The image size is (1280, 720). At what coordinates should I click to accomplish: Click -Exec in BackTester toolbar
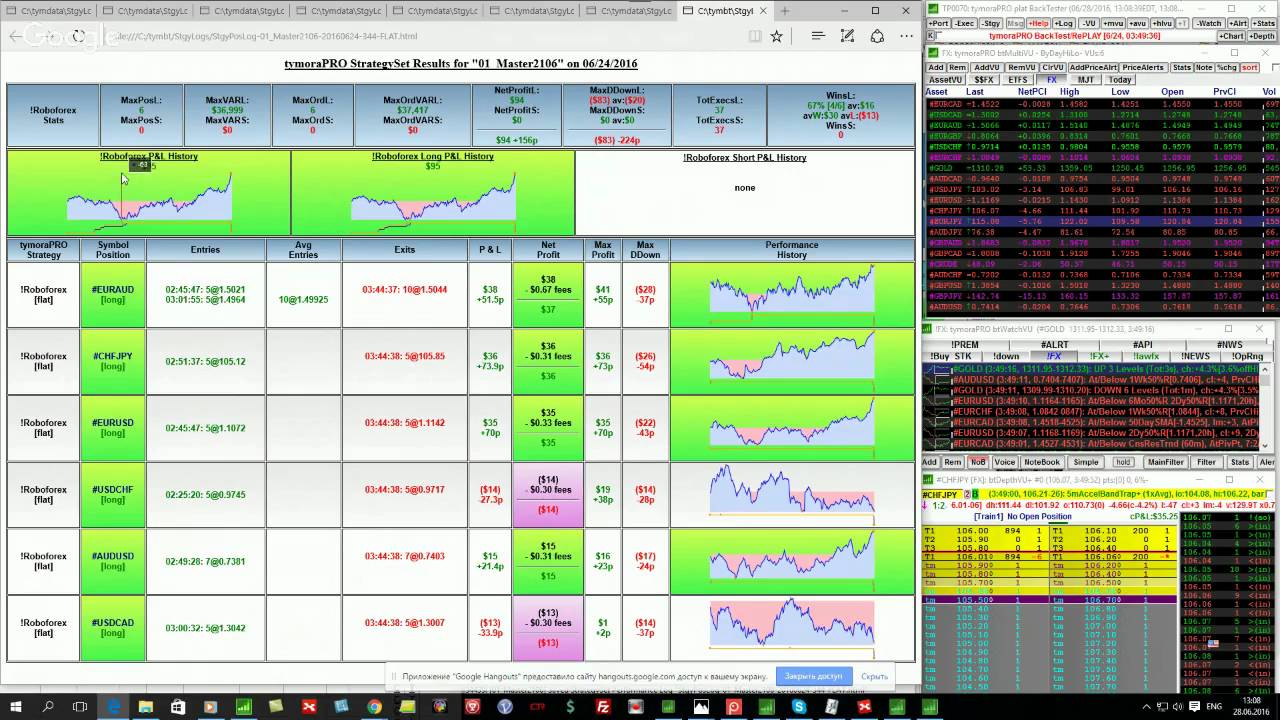click(x=965, y=23)
